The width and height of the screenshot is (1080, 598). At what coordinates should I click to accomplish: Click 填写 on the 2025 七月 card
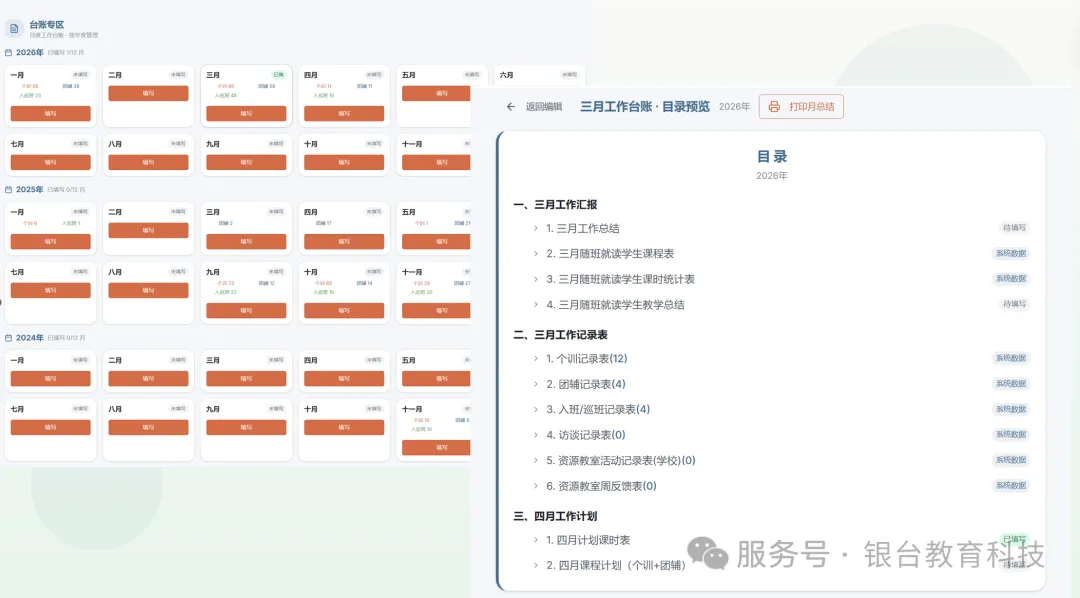click(x=50, y=290)
